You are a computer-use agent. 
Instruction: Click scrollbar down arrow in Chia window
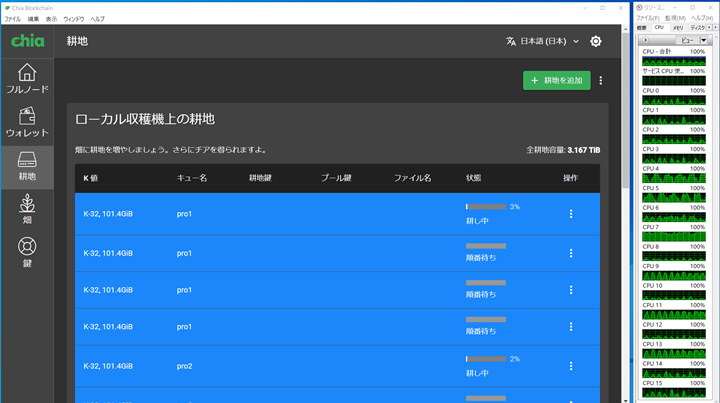625,400
